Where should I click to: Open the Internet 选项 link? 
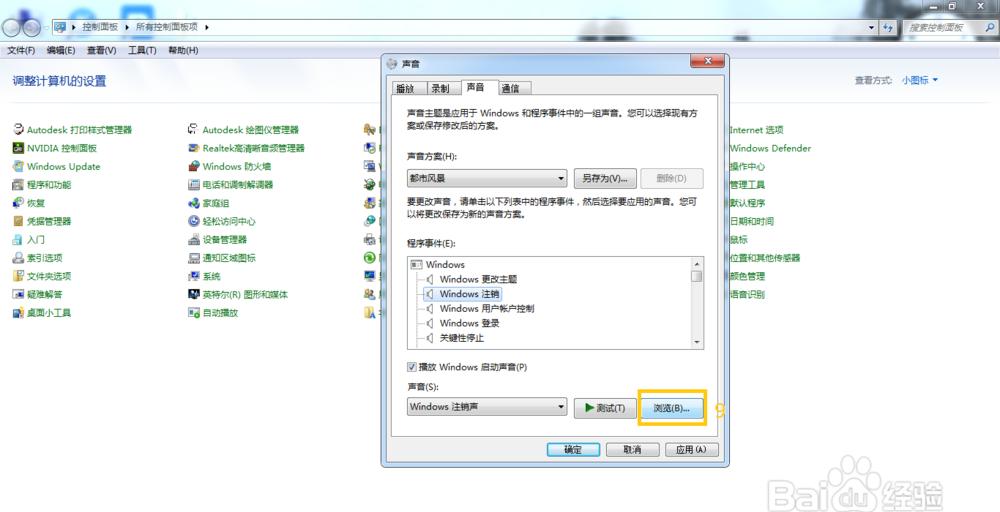(x=756, y=129)
